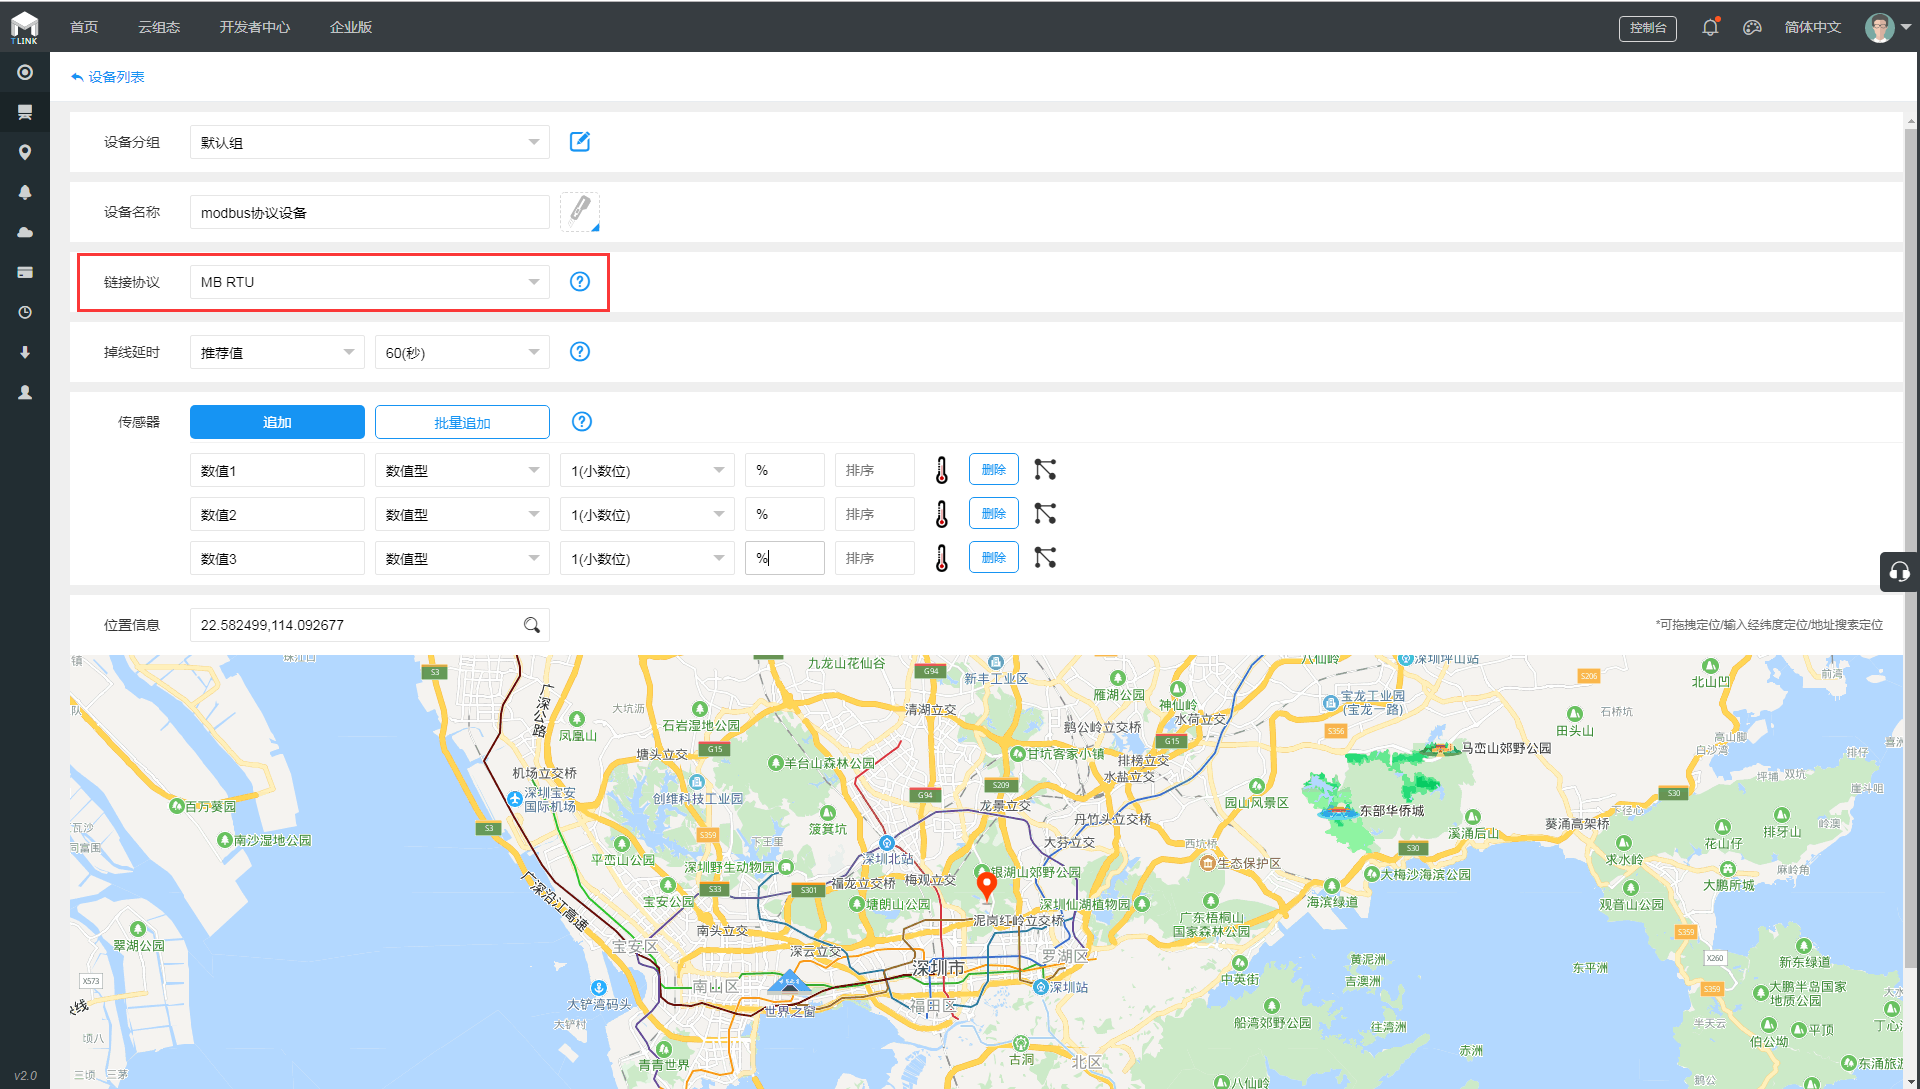The image size is (1920, 1089).
Task: Click thermometer icon for 数值1 sensor
Action: pos(941,470)
